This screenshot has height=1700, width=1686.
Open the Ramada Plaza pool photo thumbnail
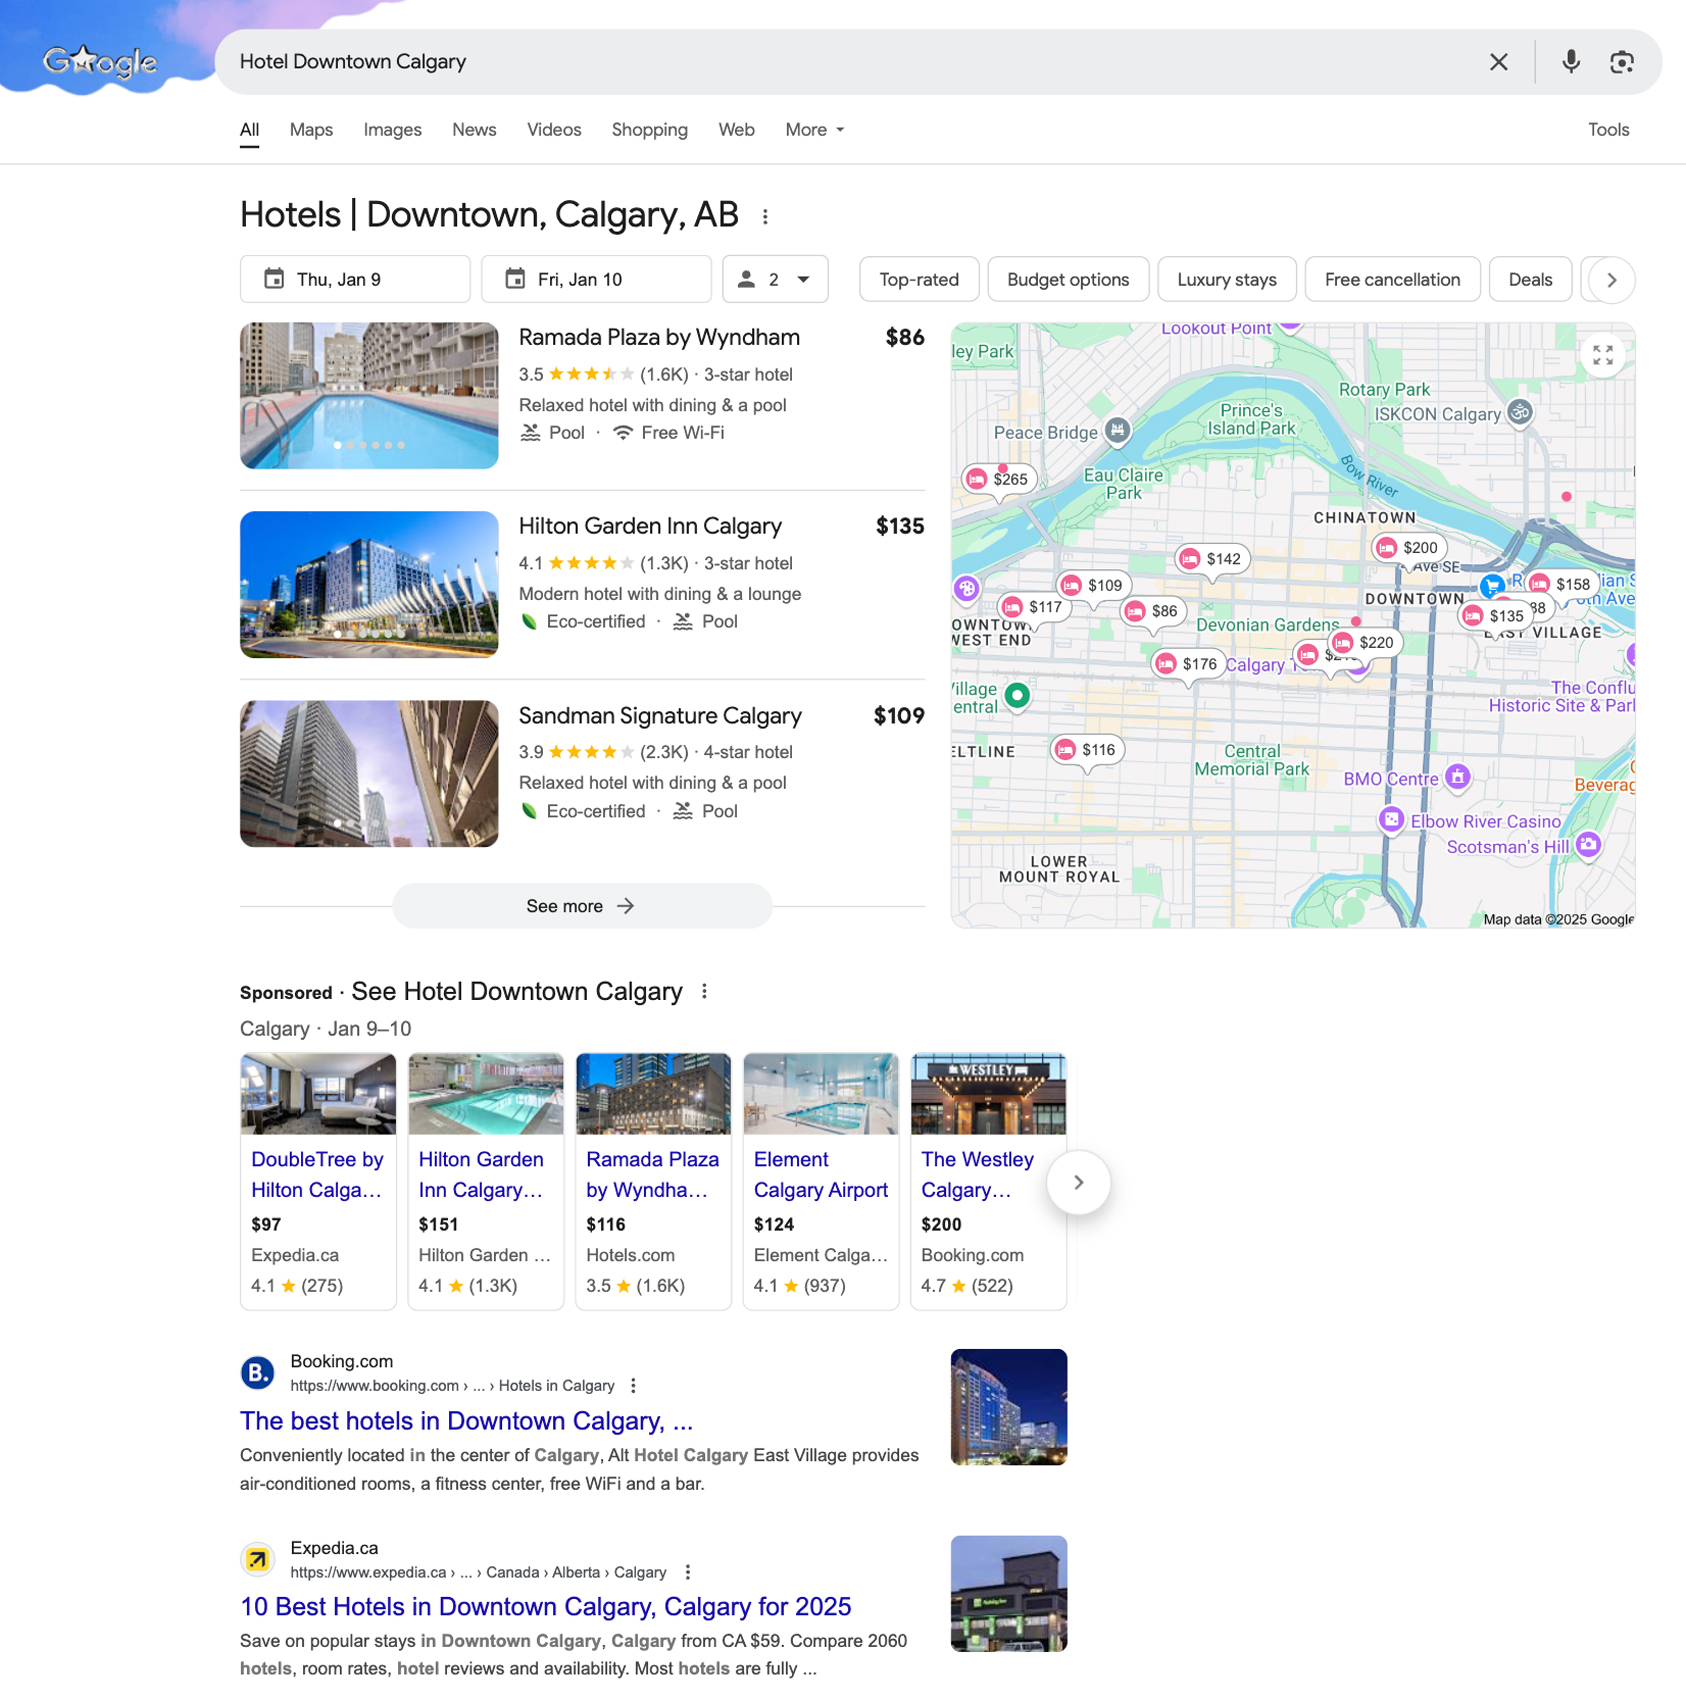point(369,395)
